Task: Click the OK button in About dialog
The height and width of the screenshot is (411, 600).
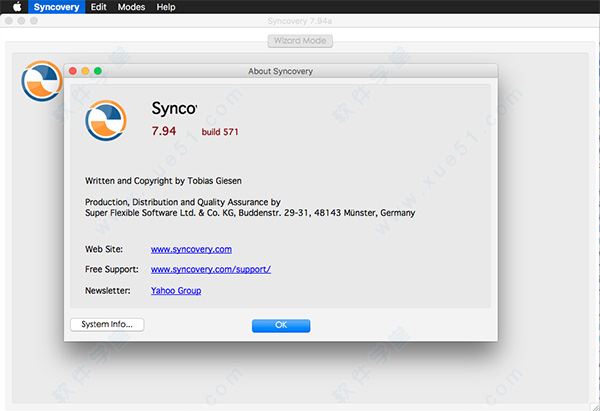Action: click(281, 325)
